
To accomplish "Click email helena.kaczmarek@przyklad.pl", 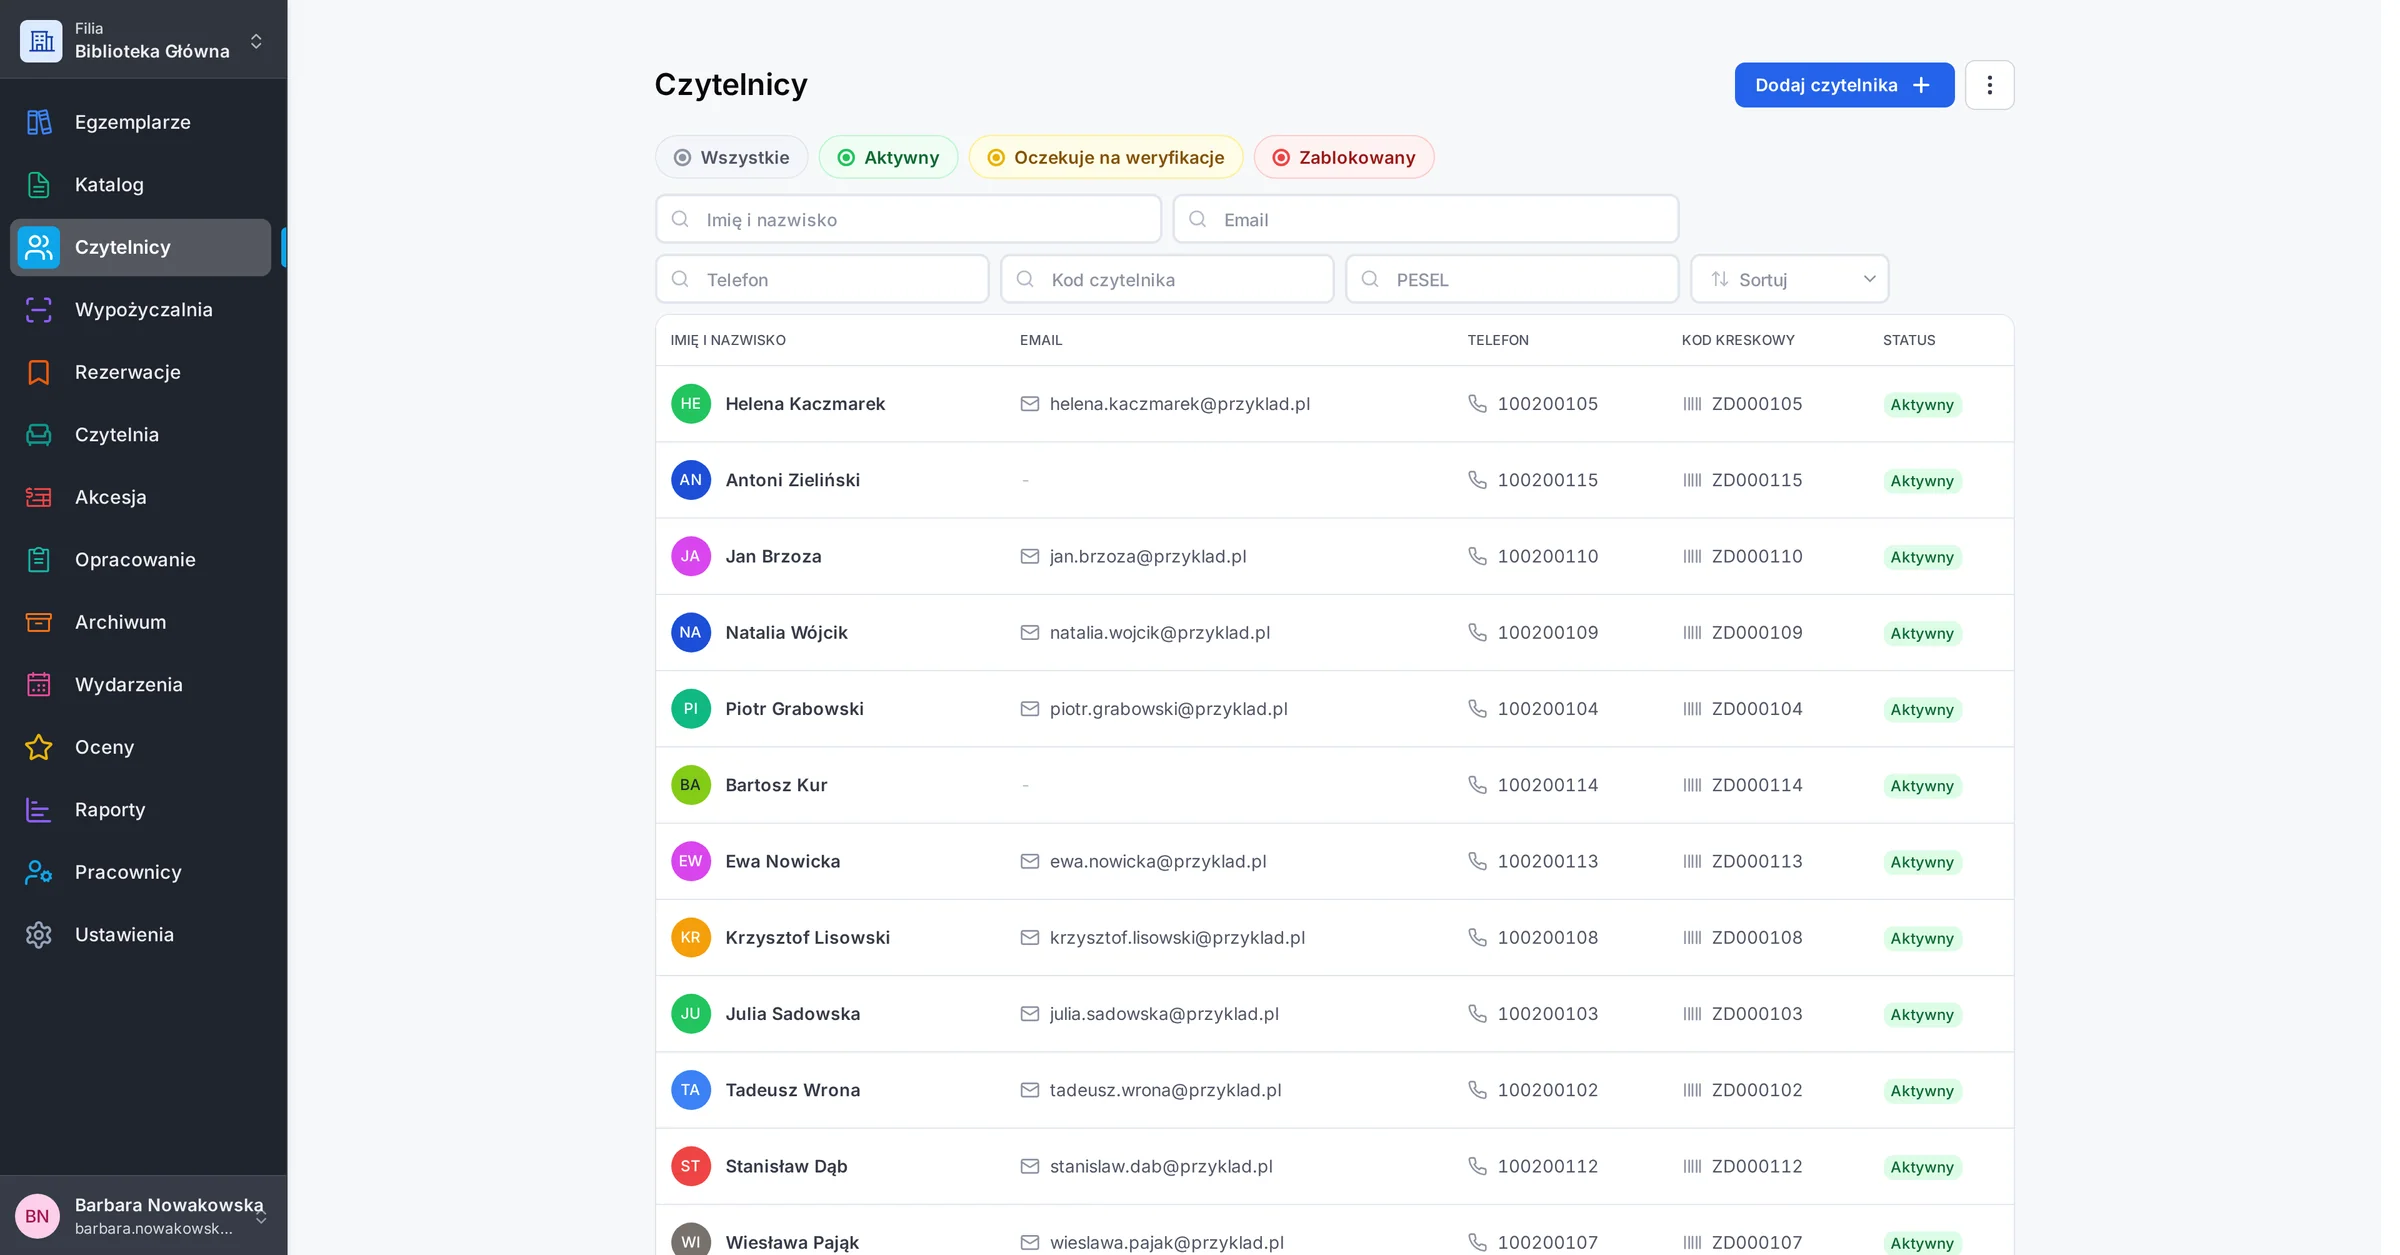I will 1179,404.
